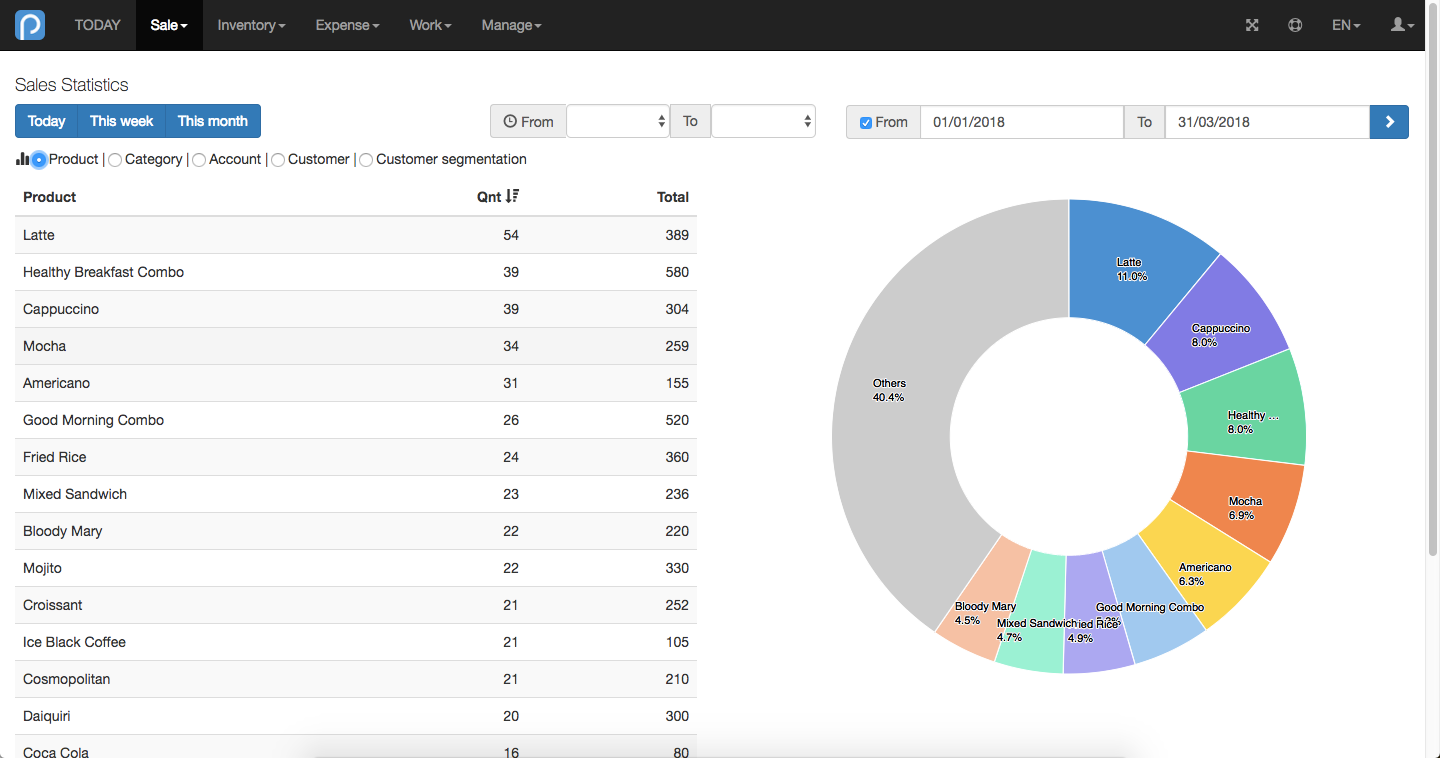Choose the Account radio button
This screenshot has width=1440, height=758.
199,160
